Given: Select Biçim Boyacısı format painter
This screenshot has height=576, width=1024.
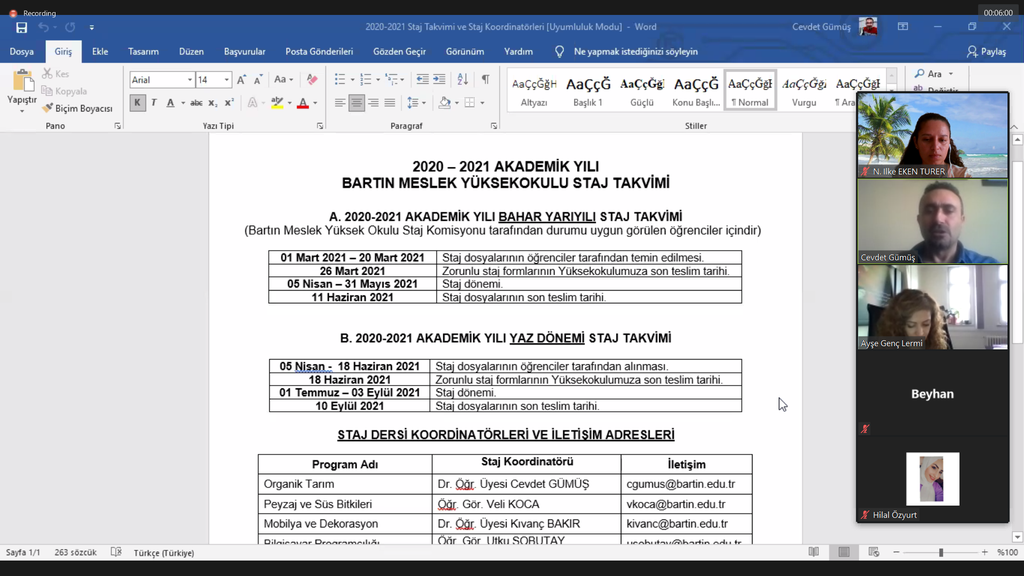Looking at the screenshot, I should pos(77,108).
